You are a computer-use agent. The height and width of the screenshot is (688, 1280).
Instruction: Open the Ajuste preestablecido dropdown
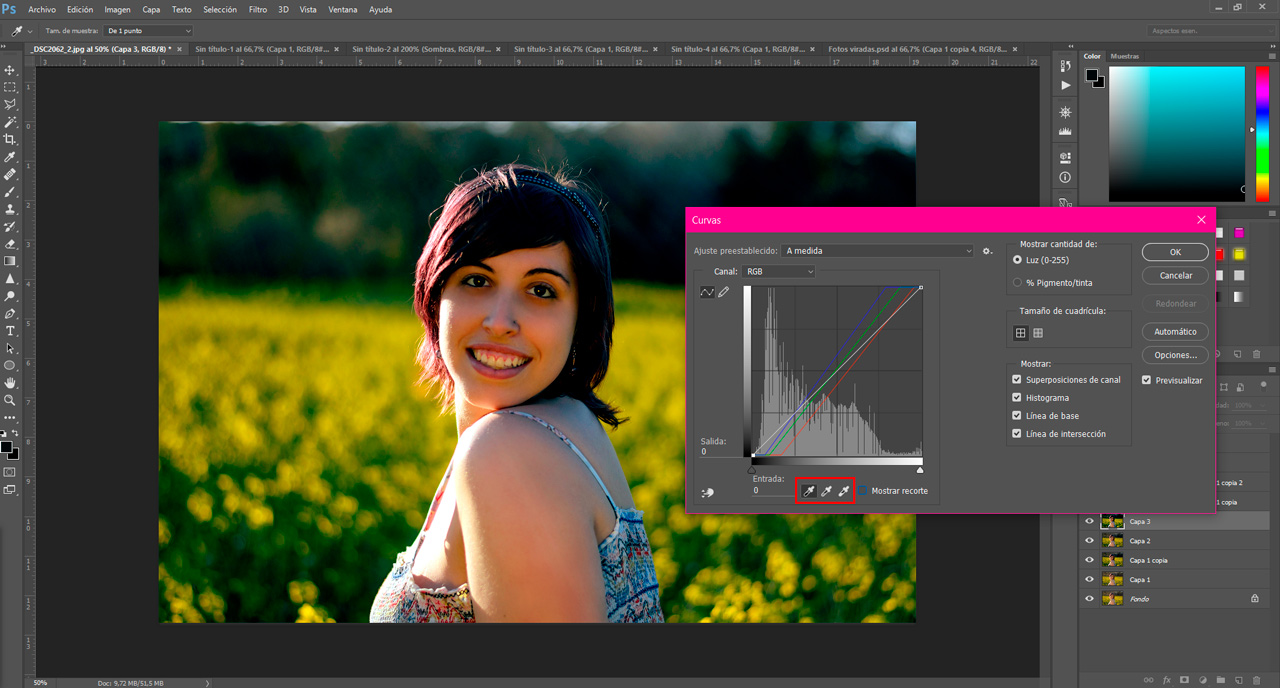tap(875, 250)
